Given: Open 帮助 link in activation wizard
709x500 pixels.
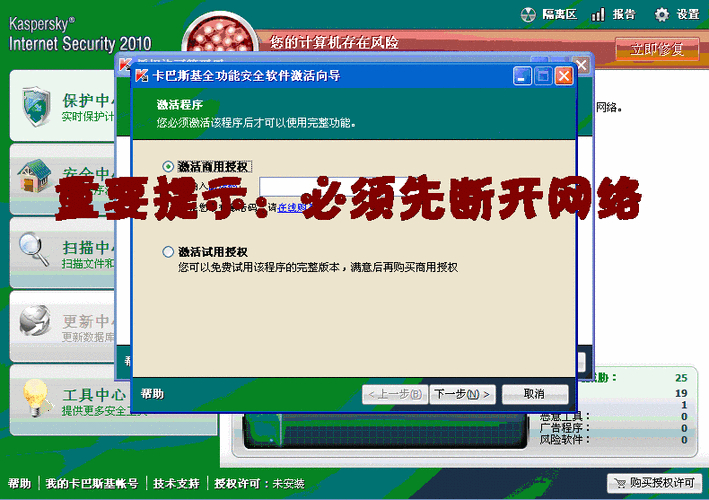Looking at the screenshot, I should click(152, 394).
